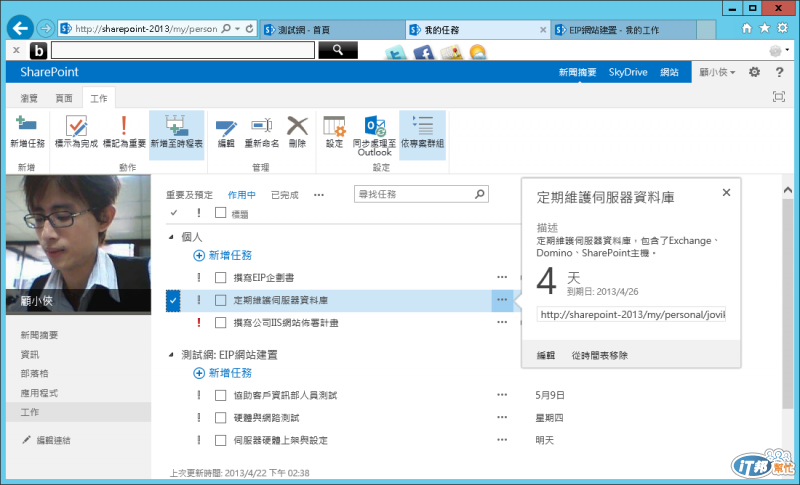Click 編輯 in the callout footer
The height and width of the screenshot is (485, 800).
coord(546,355)
